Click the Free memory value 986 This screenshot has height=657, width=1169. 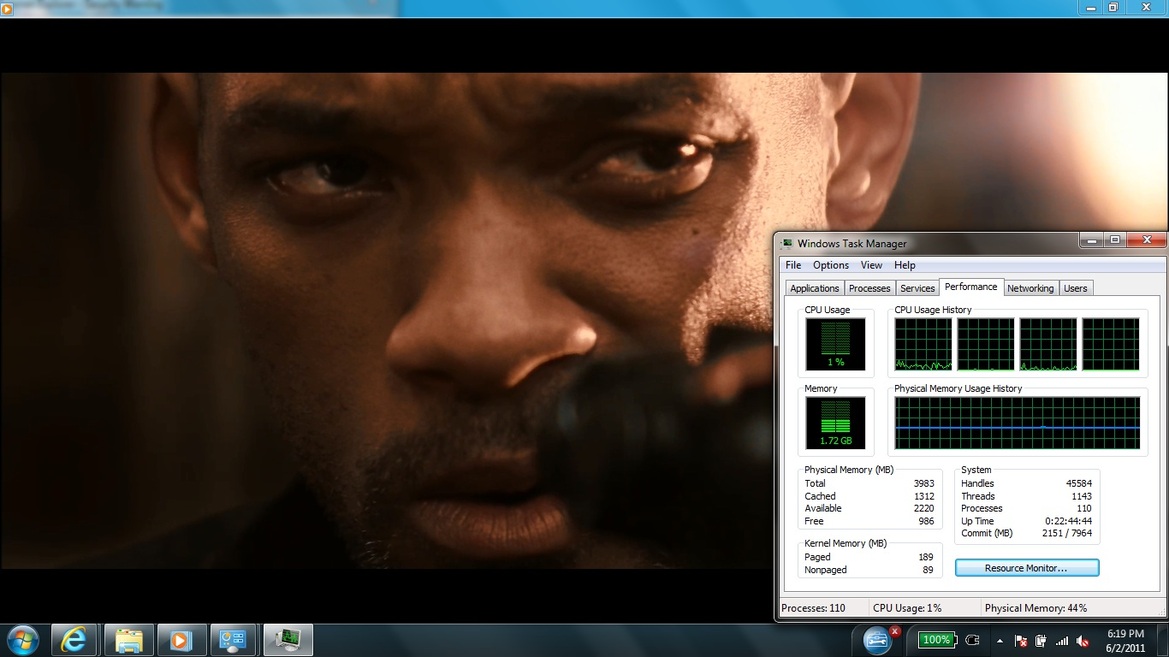[x=926, y=521]
